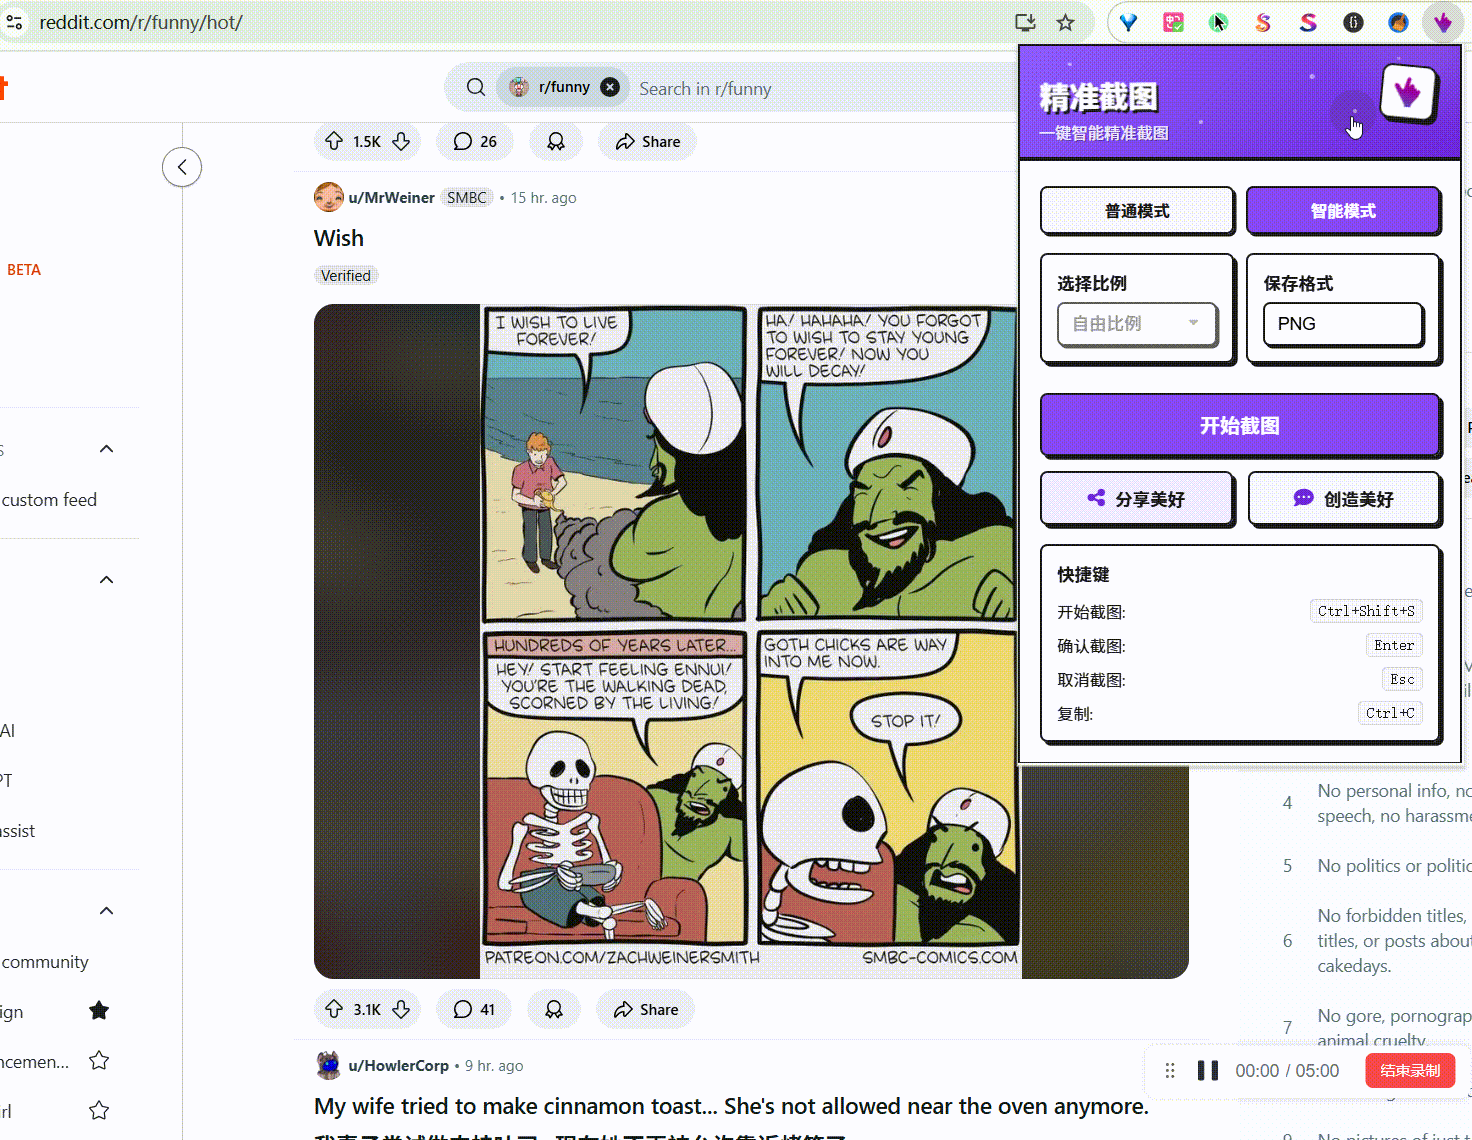Screen dimensions: 1472x1140
Task: Switch to 智能模式 smart mode
Action: coord(1343,211)
